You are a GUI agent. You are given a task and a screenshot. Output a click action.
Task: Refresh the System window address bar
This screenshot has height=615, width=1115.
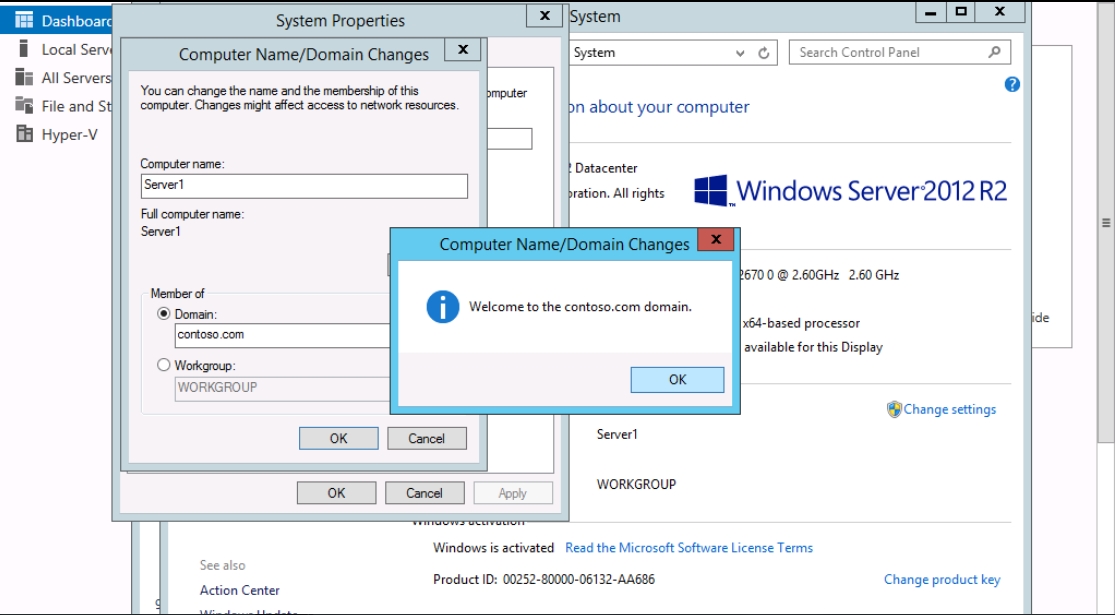click(x=764, y=53)
